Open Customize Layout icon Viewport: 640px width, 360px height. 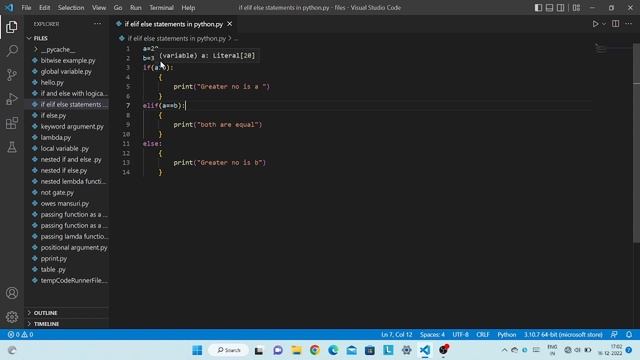click(576, 8)
